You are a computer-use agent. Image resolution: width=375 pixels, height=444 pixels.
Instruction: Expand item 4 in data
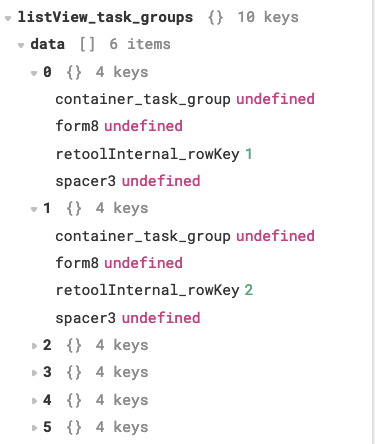34,400
